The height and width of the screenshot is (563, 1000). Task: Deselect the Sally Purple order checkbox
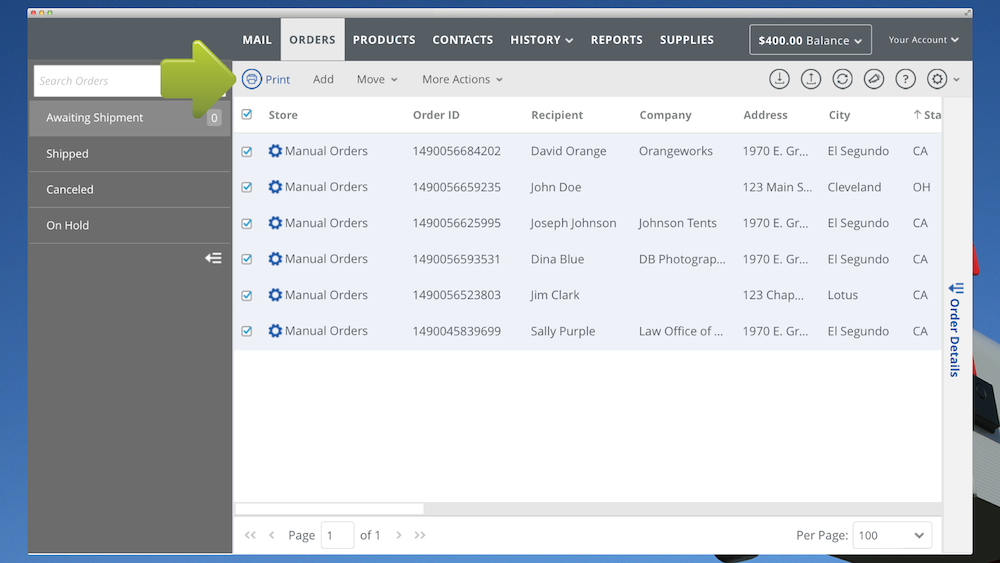247,331
